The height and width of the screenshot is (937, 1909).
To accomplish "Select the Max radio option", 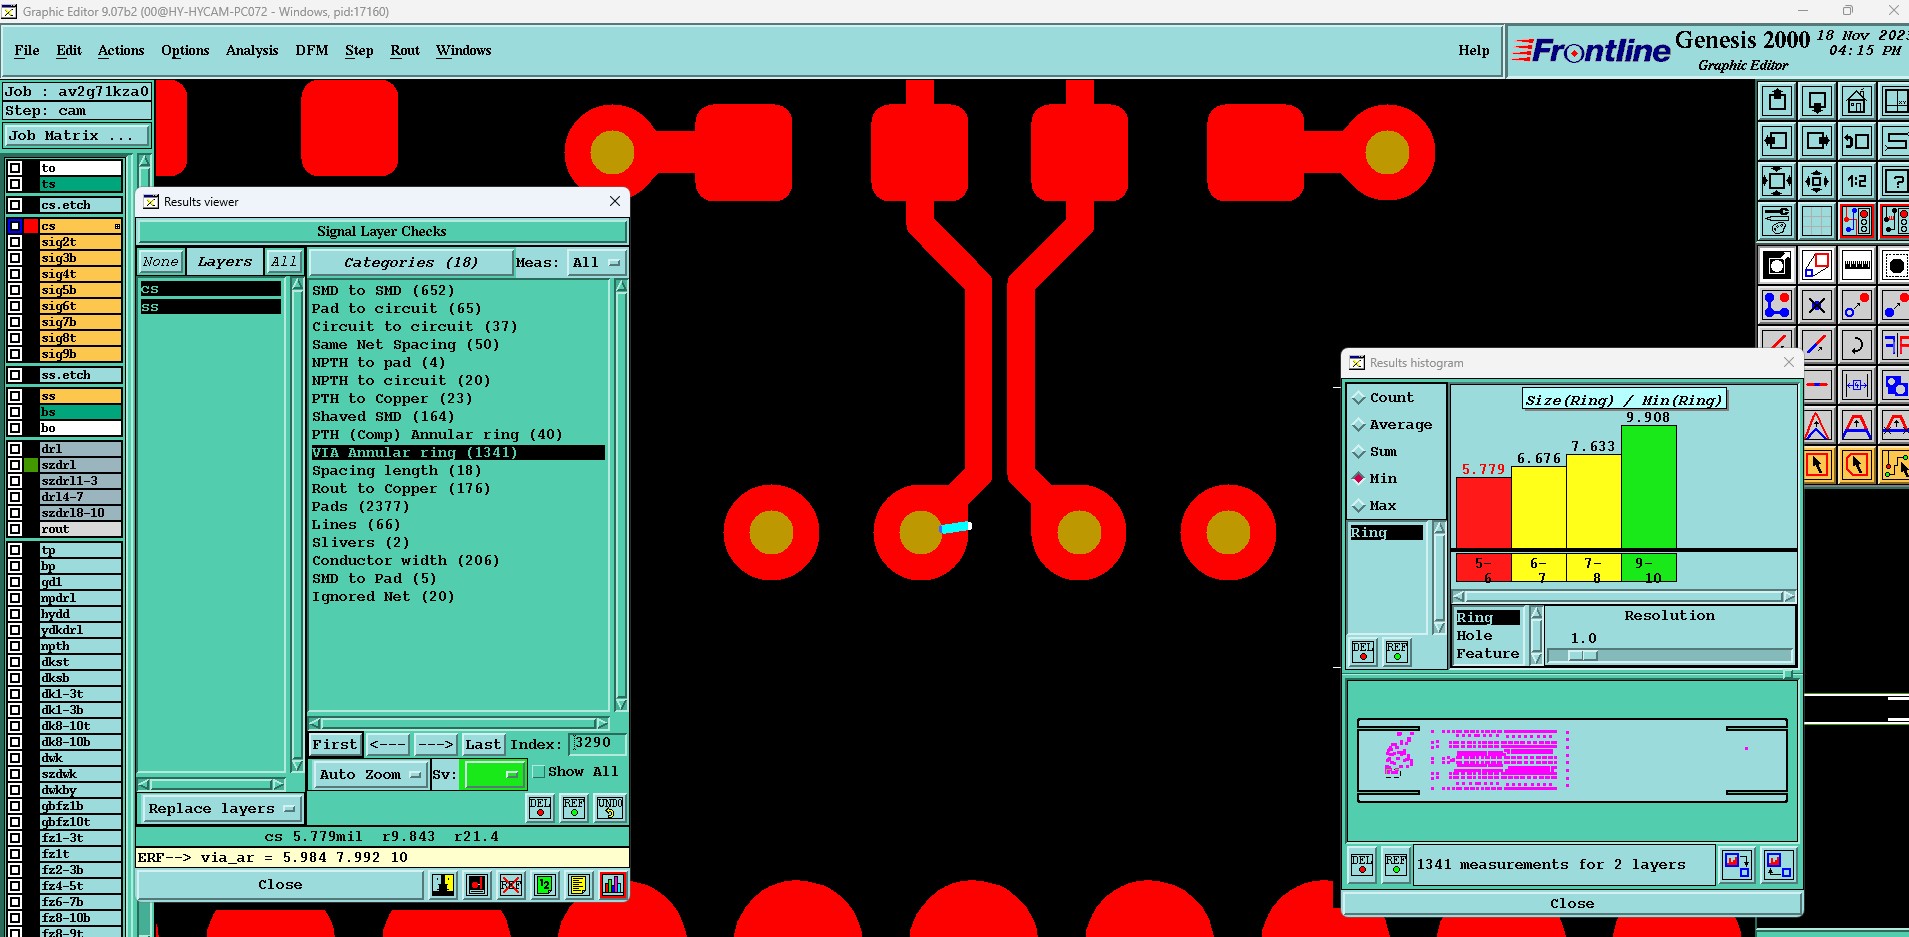I will click(x=1359, y=506).
